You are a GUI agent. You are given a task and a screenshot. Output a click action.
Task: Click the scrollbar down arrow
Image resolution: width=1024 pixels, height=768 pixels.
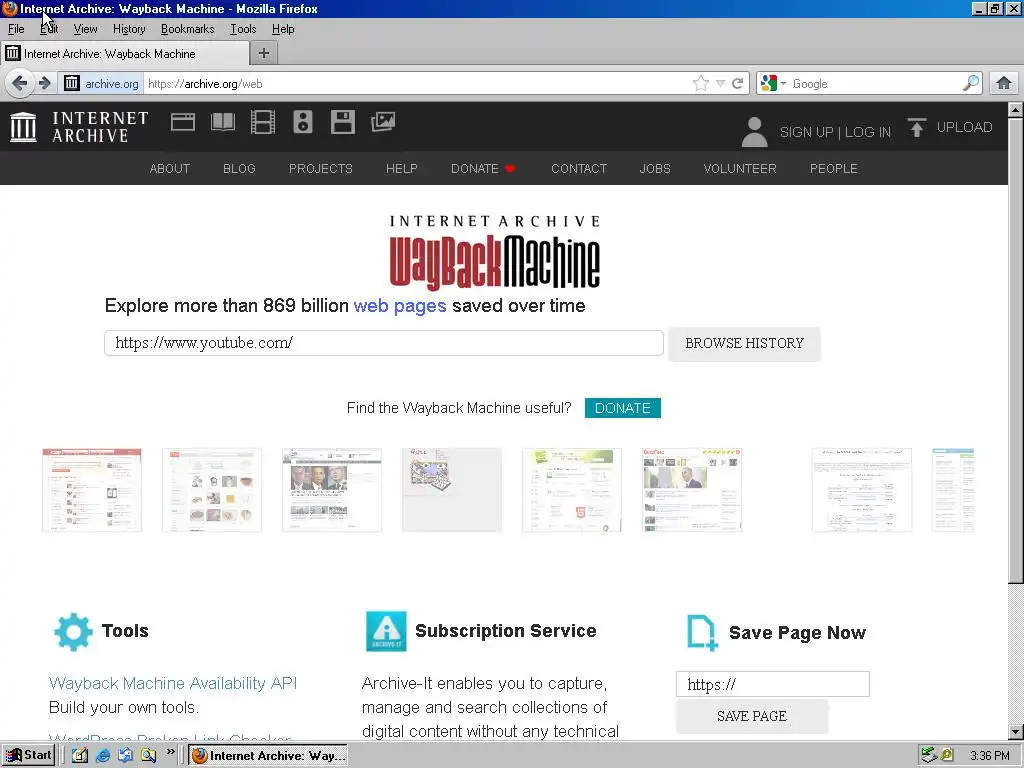(1016, 732)
